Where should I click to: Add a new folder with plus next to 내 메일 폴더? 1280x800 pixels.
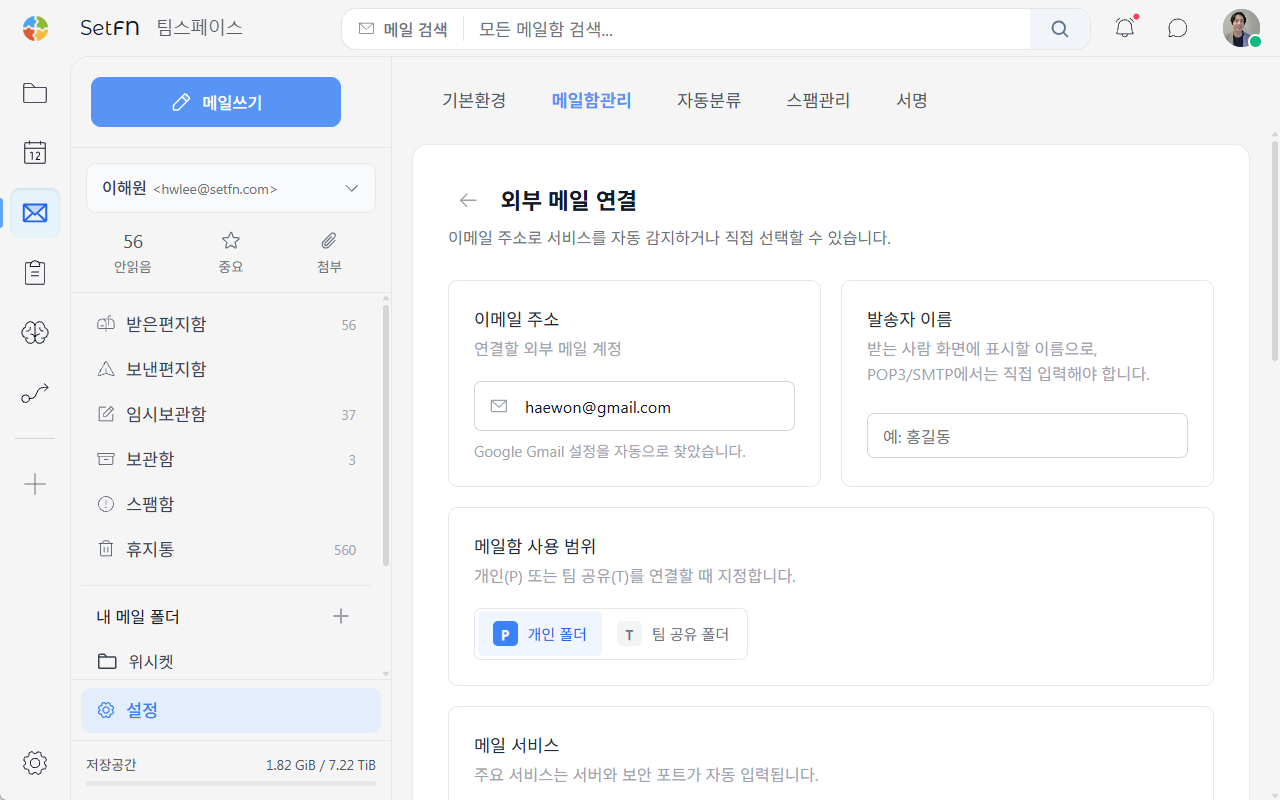pos(341,616)
